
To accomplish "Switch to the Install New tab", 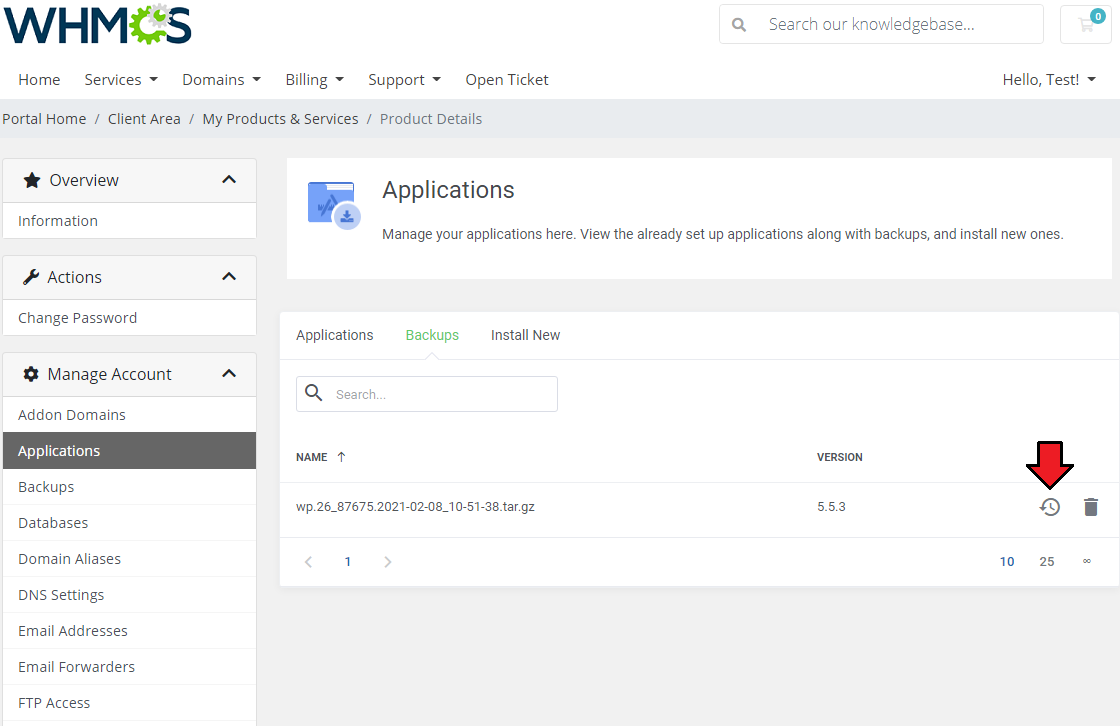I will click(525, 335).
